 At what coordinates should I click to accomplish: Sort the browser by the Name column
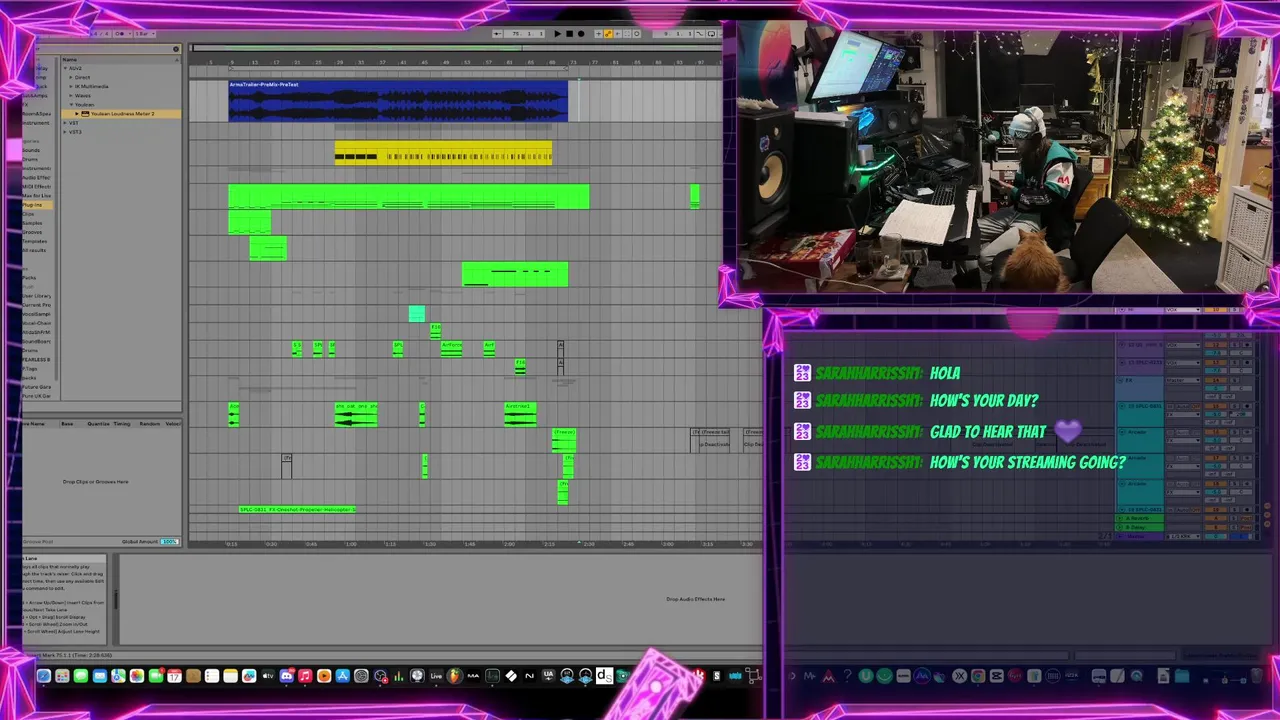pyautogui.click(x=120, y=59)
